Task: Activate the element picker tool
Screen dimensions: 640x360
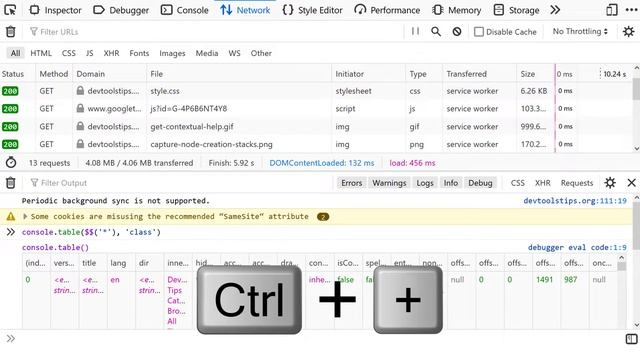Action: point(10,10)
